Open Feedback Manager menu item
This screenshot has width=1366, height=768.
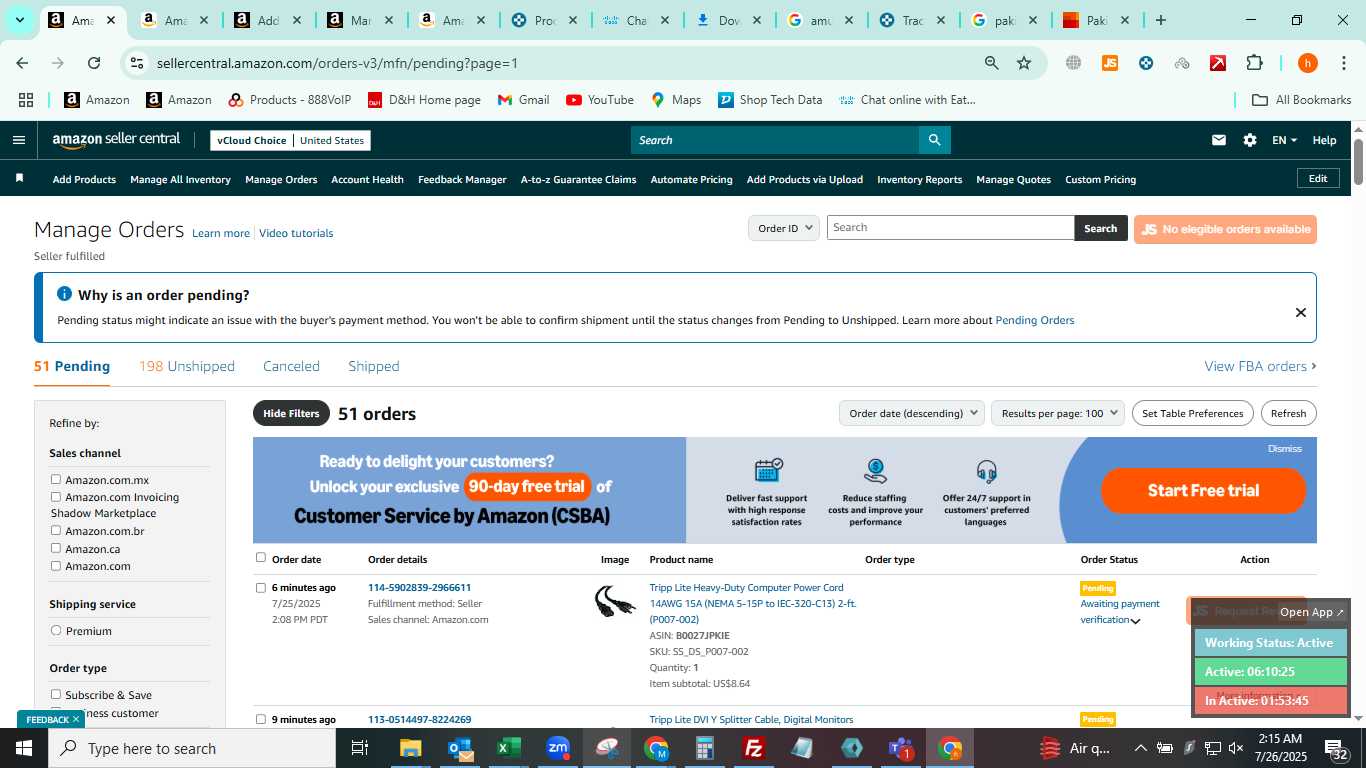462,179
